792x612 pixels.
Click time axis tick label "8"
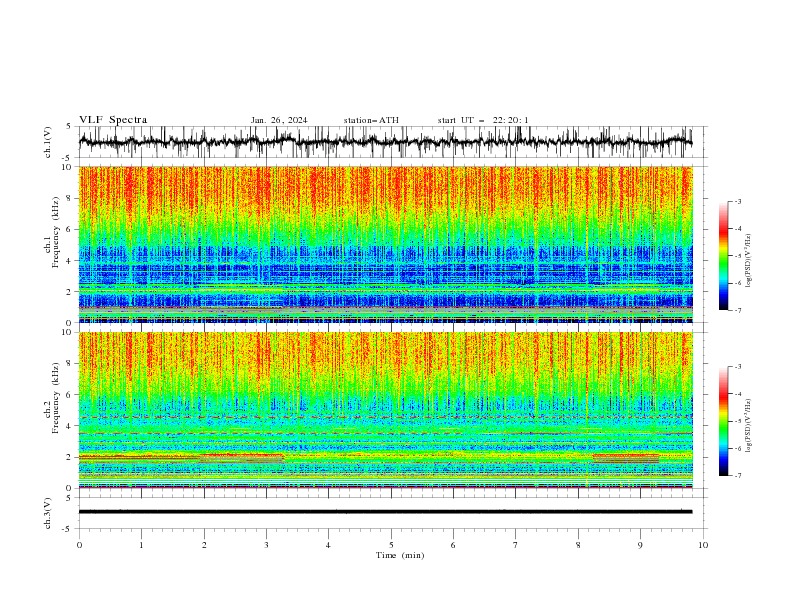[578, 545]
